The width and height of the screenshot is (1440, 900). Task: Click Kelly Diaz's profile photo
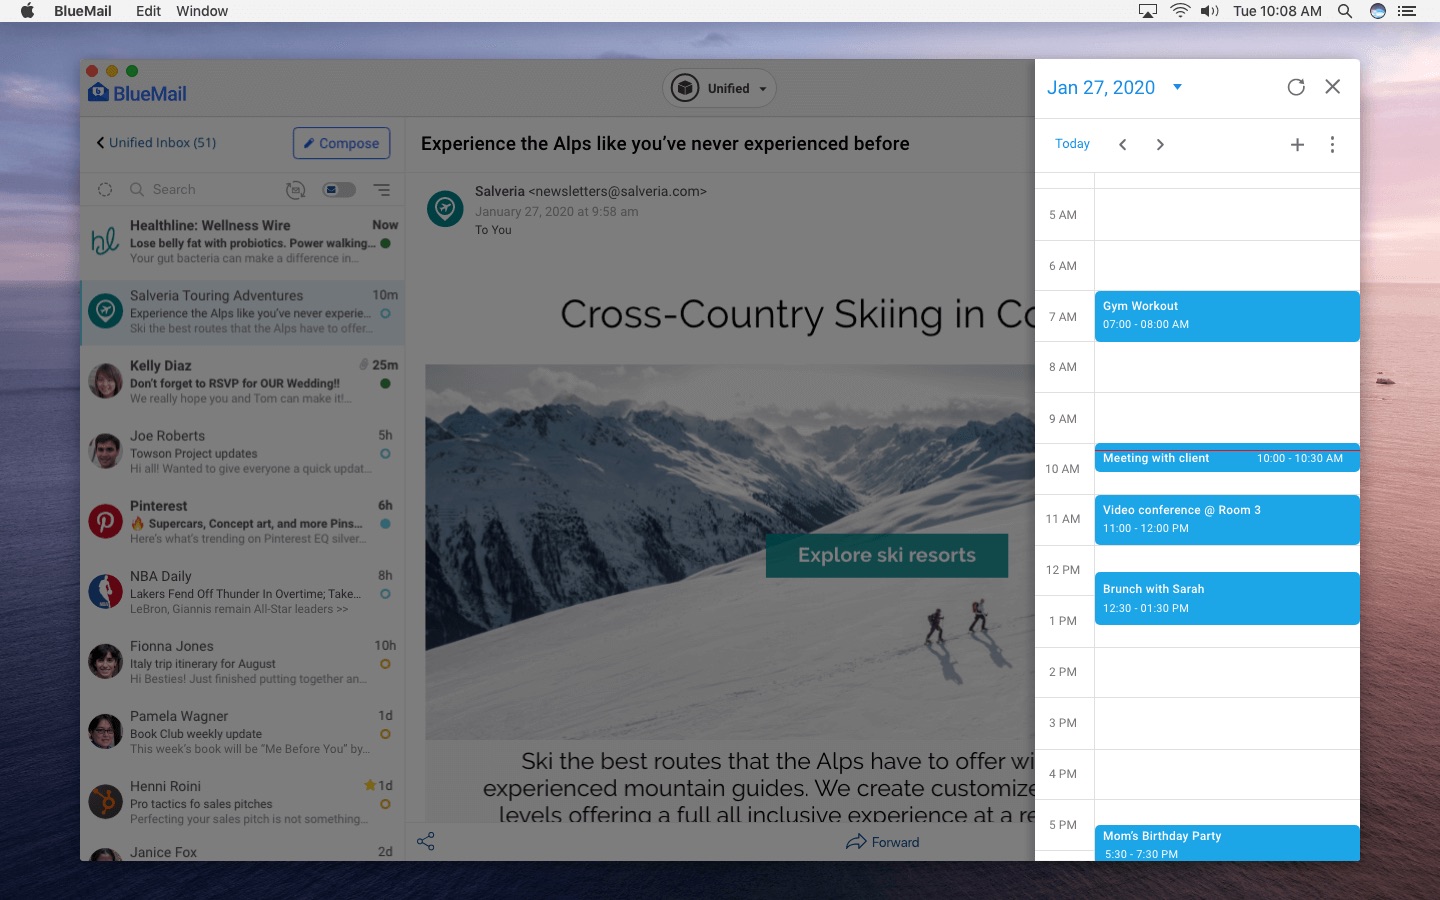point(105,381)
